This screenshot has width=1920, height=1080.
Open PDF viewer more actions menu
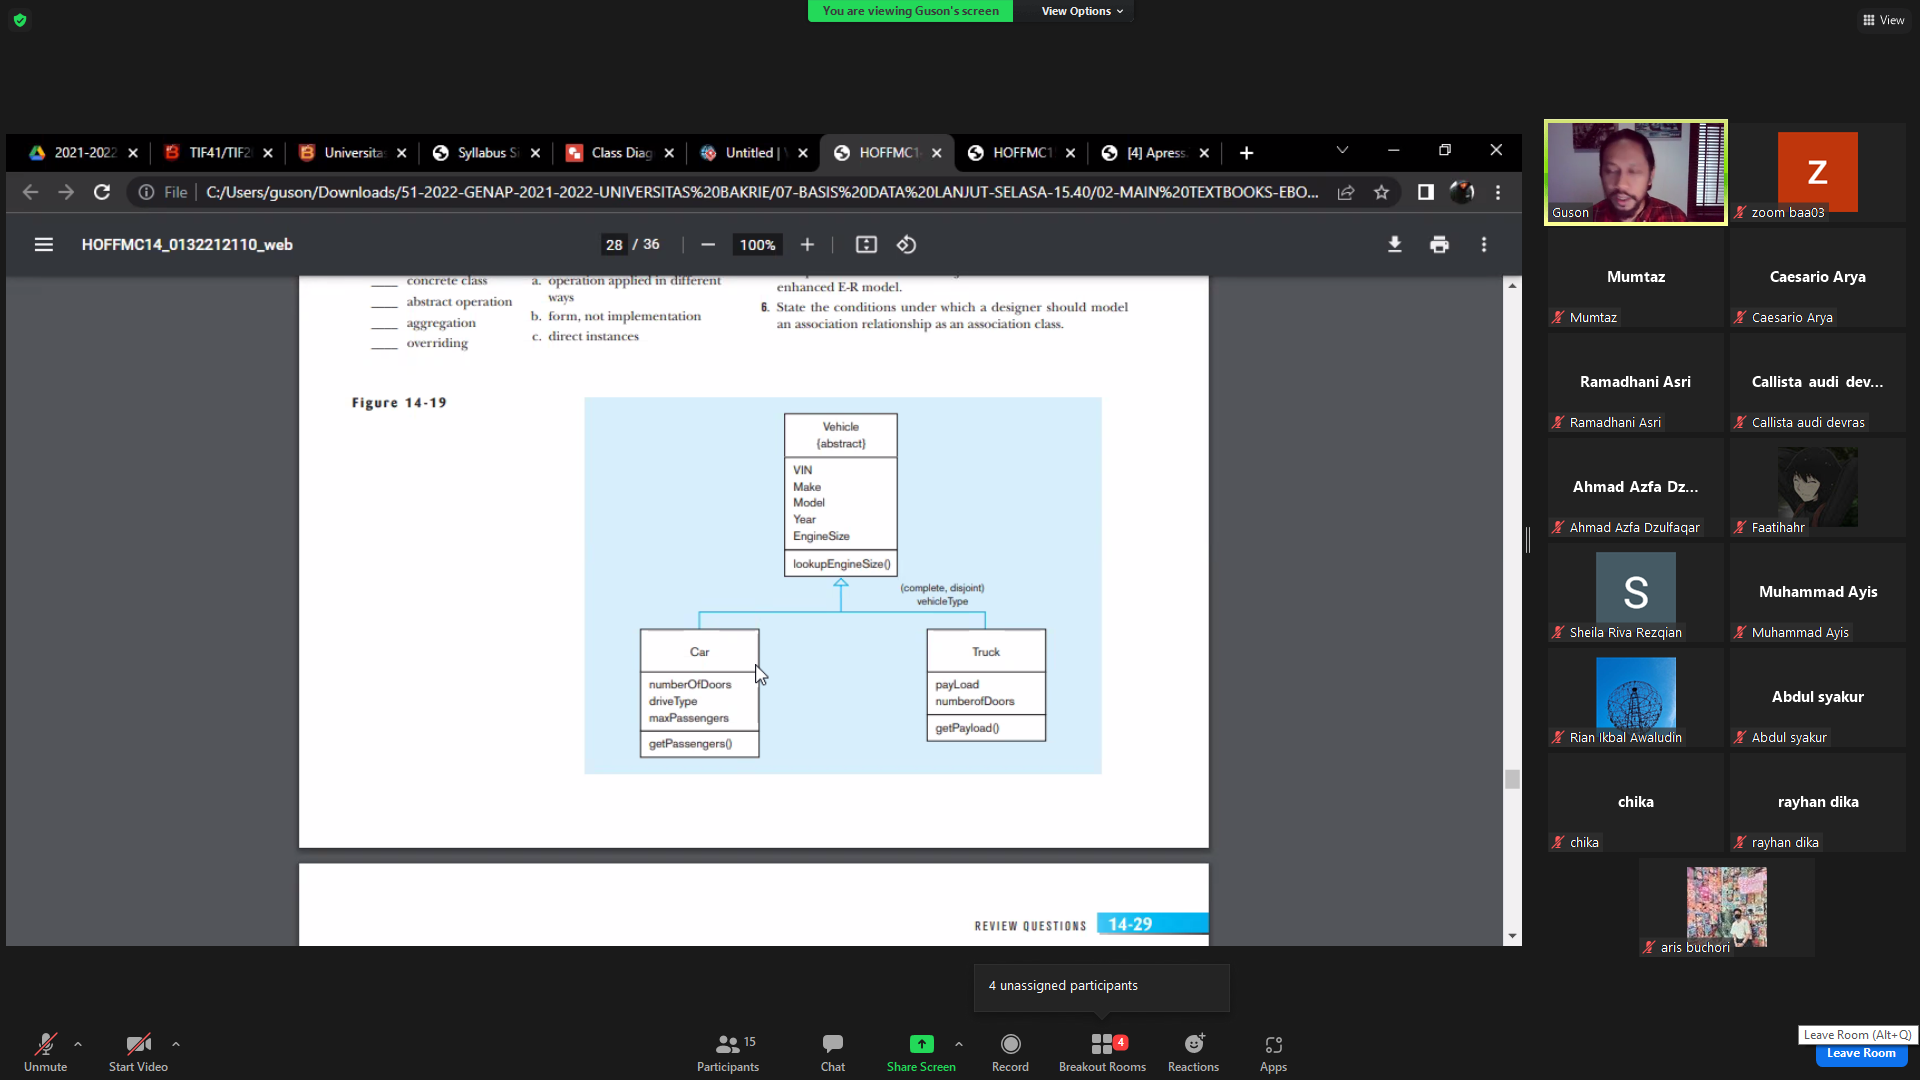(1484, 245)
